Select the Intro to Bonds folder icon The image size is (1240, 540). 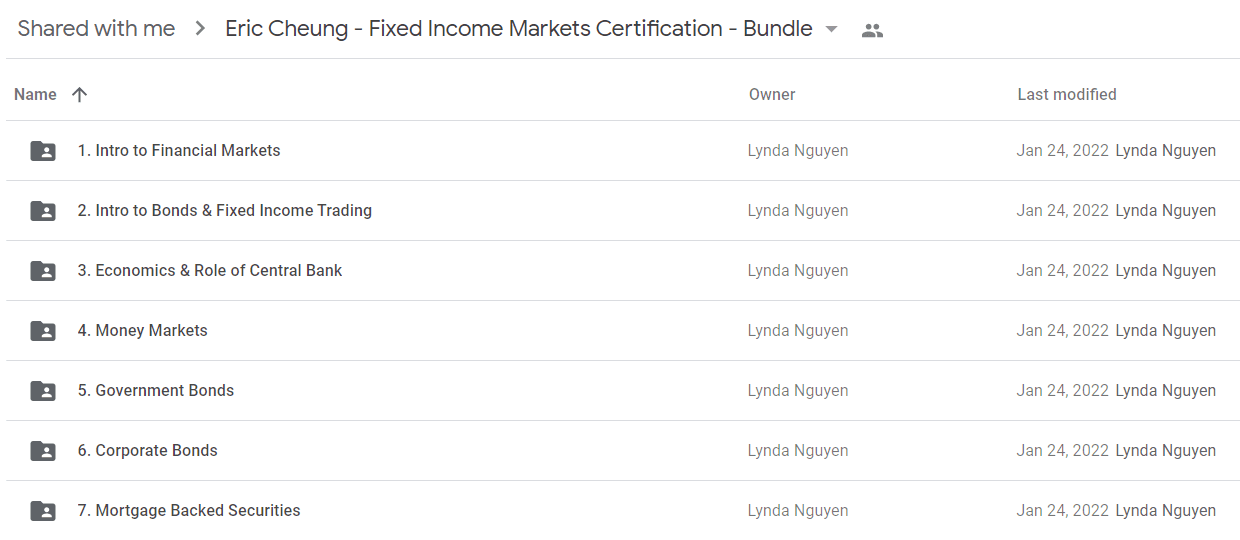43,211
